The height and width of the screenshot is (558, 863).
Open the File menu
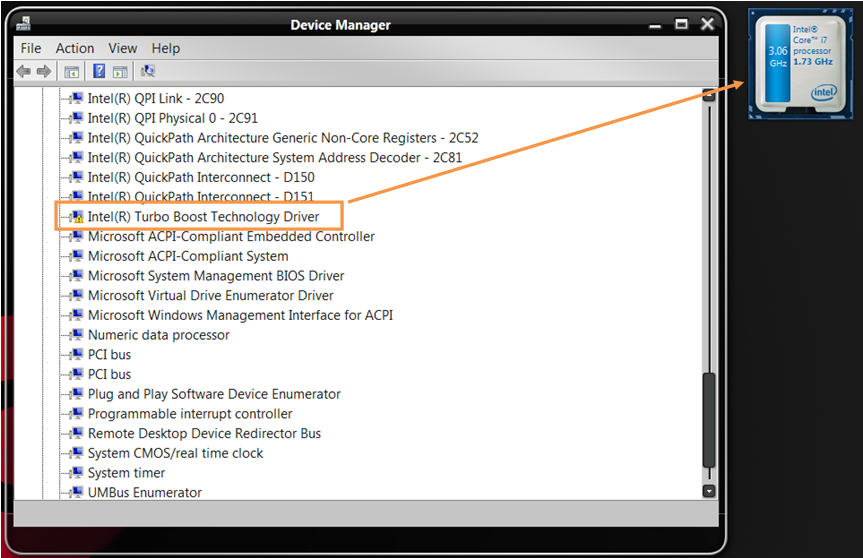pos(31,48)
